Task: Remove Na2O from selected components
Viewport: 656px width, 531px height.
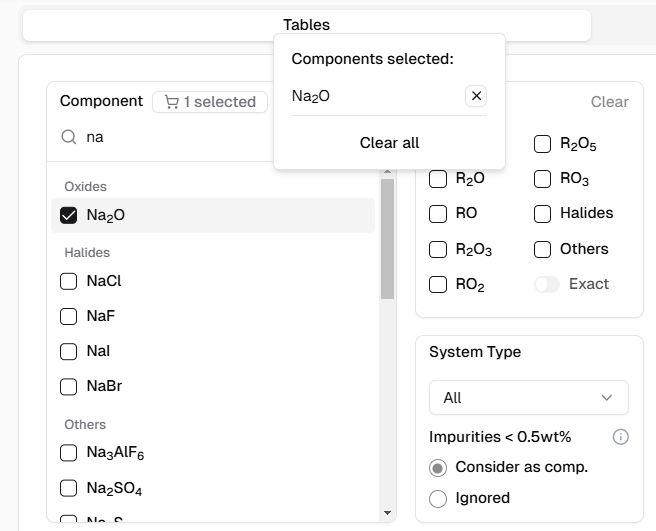Action: pyautogui.click(x=476, y=96)
